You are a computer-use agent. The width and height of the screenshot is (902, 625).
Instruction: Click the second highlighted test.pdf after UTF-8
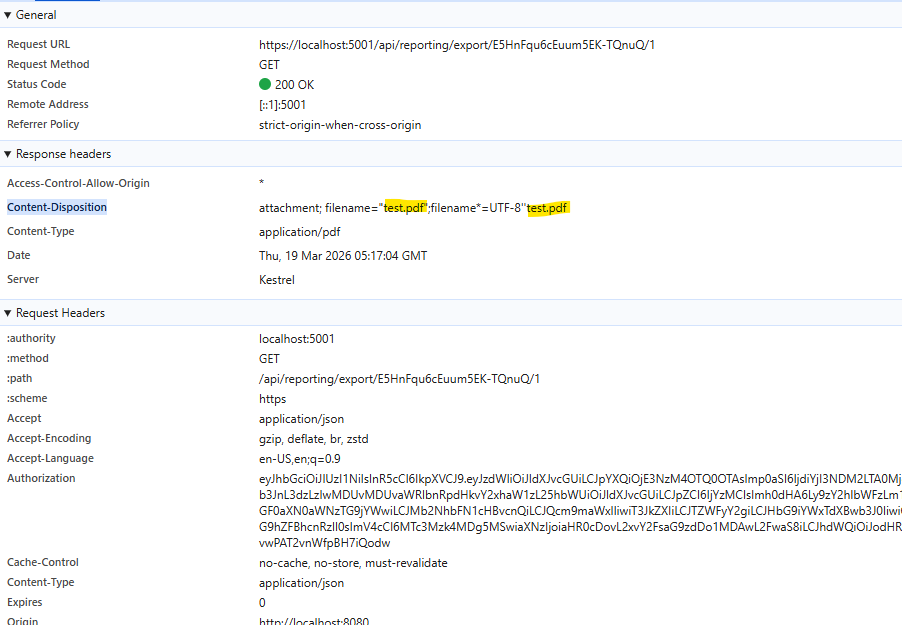coord(548,208)
